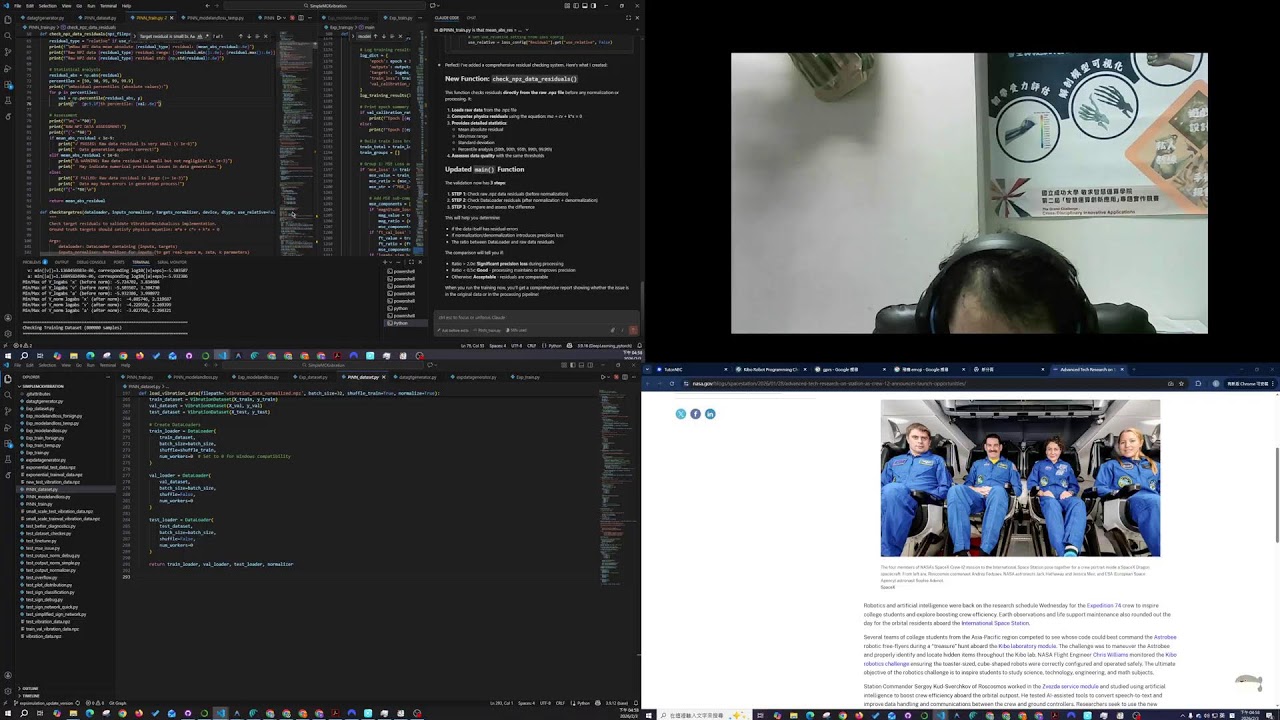
Task: Toggle Panel in lower VS Code title bar
Action: coord(581,365)
